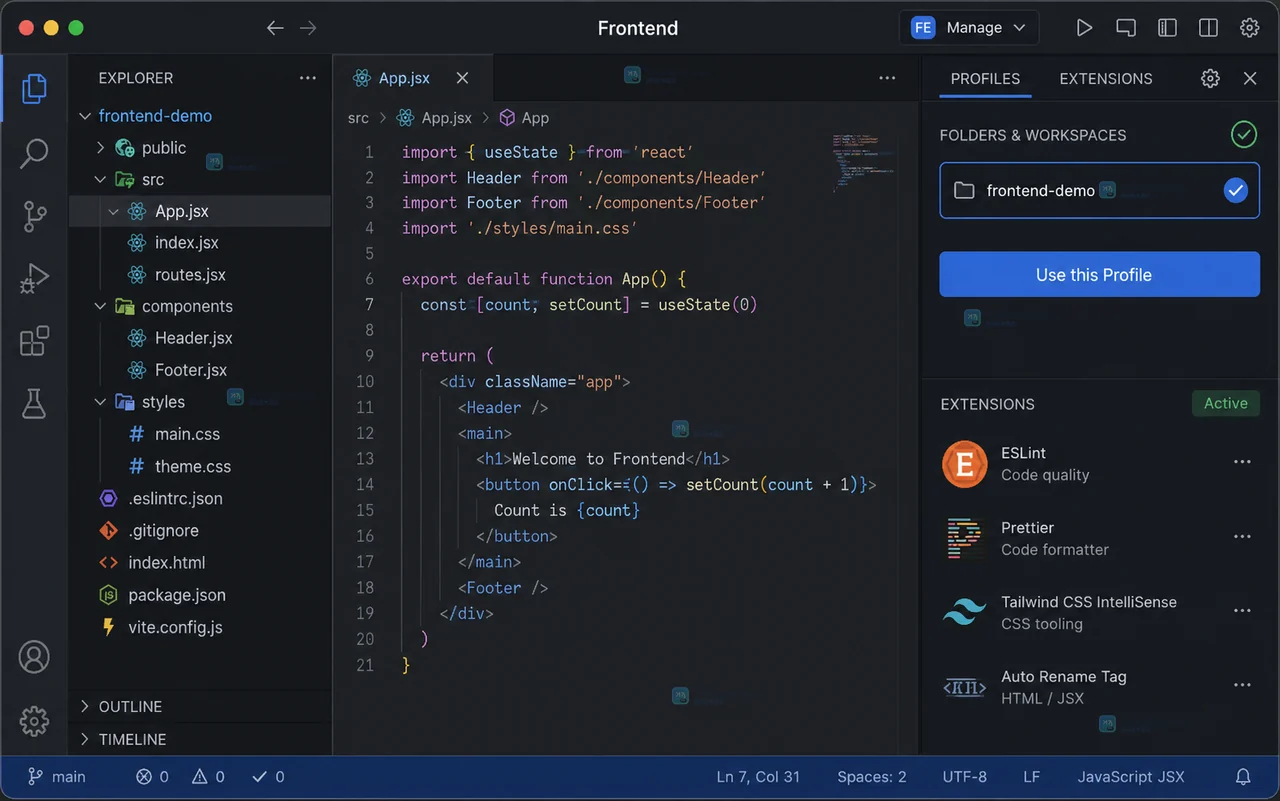The image size is (1280, 801).
Task: Click the green Folders & Workspaces check
Action: [1244, 134]
